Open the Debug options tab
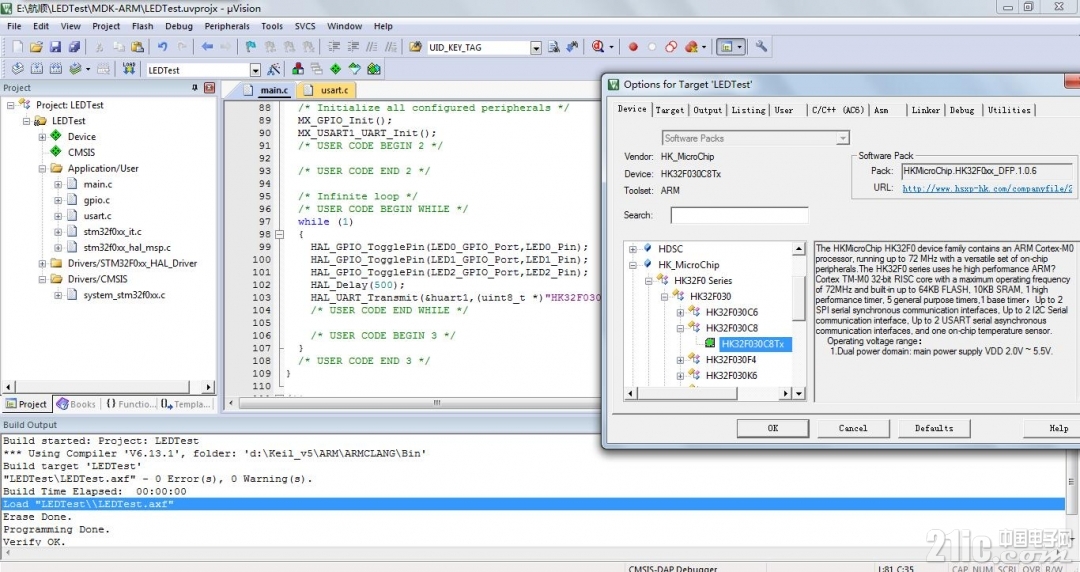This screenshot has height=572, width=1080. pyautogui.click(x=962, y=110)
